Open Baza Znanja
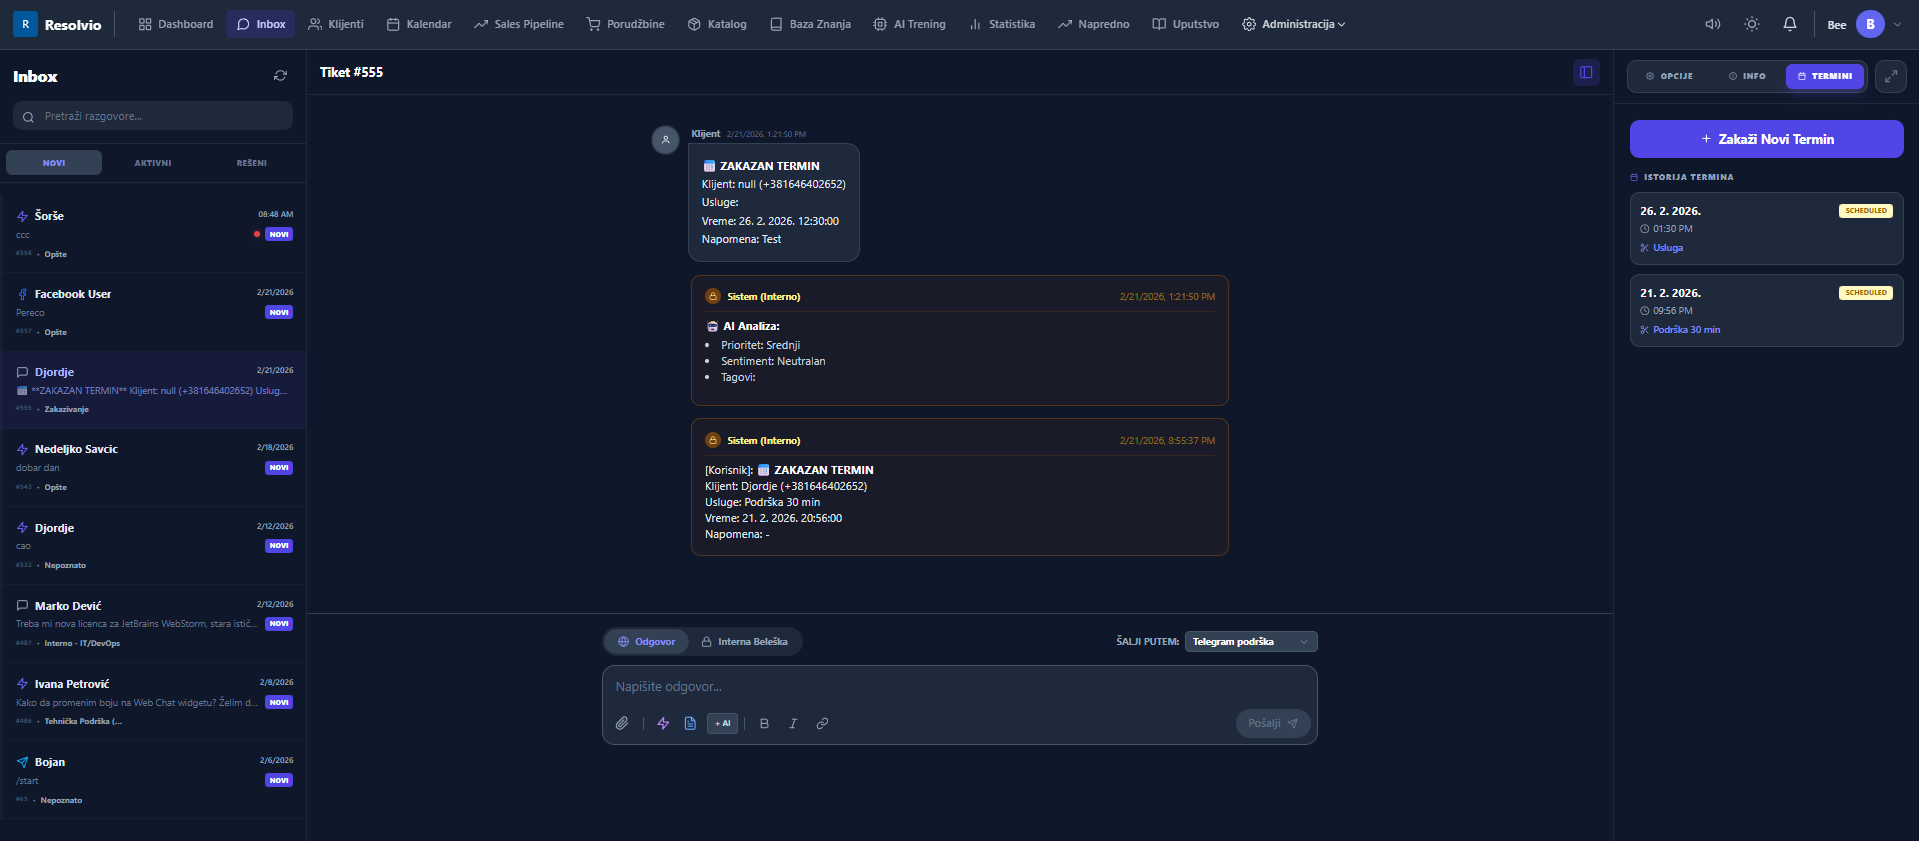Viewport: 1919px width, 841px height. 810,24
